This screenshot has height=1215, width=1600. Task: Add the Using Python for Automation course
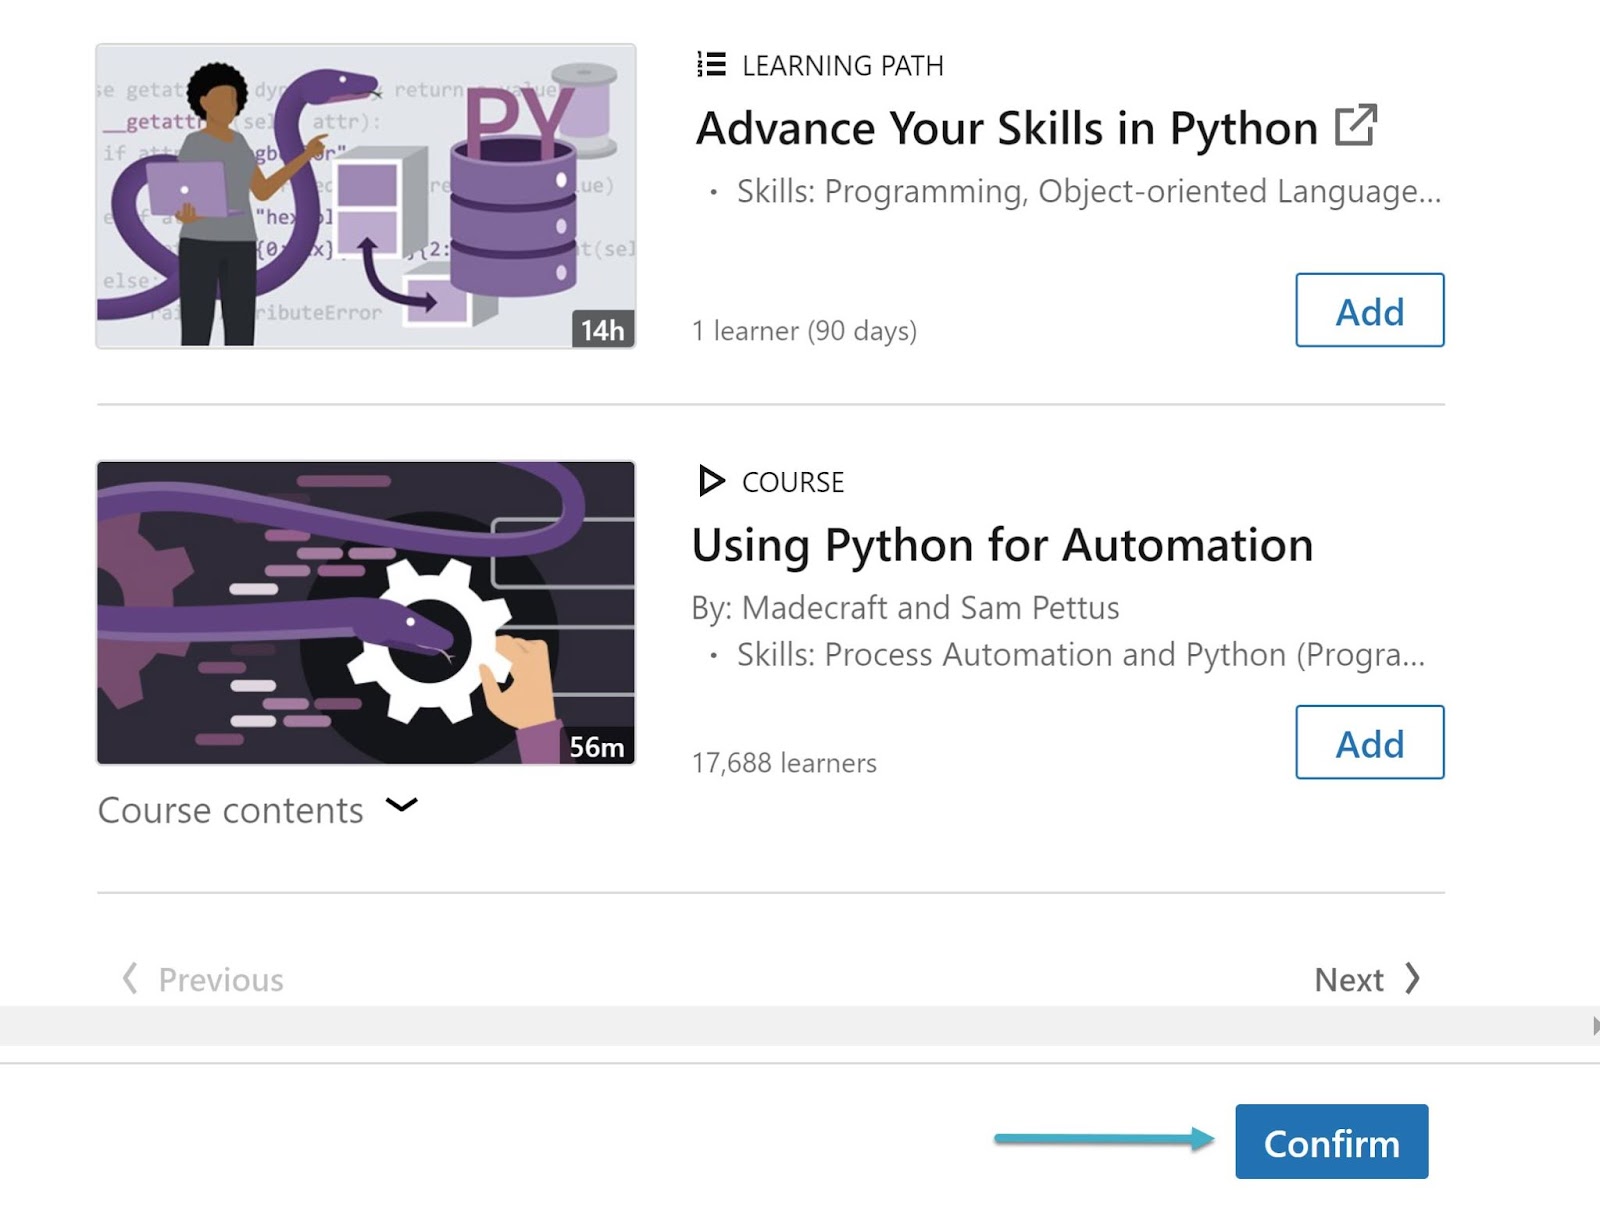point(1369,743)
